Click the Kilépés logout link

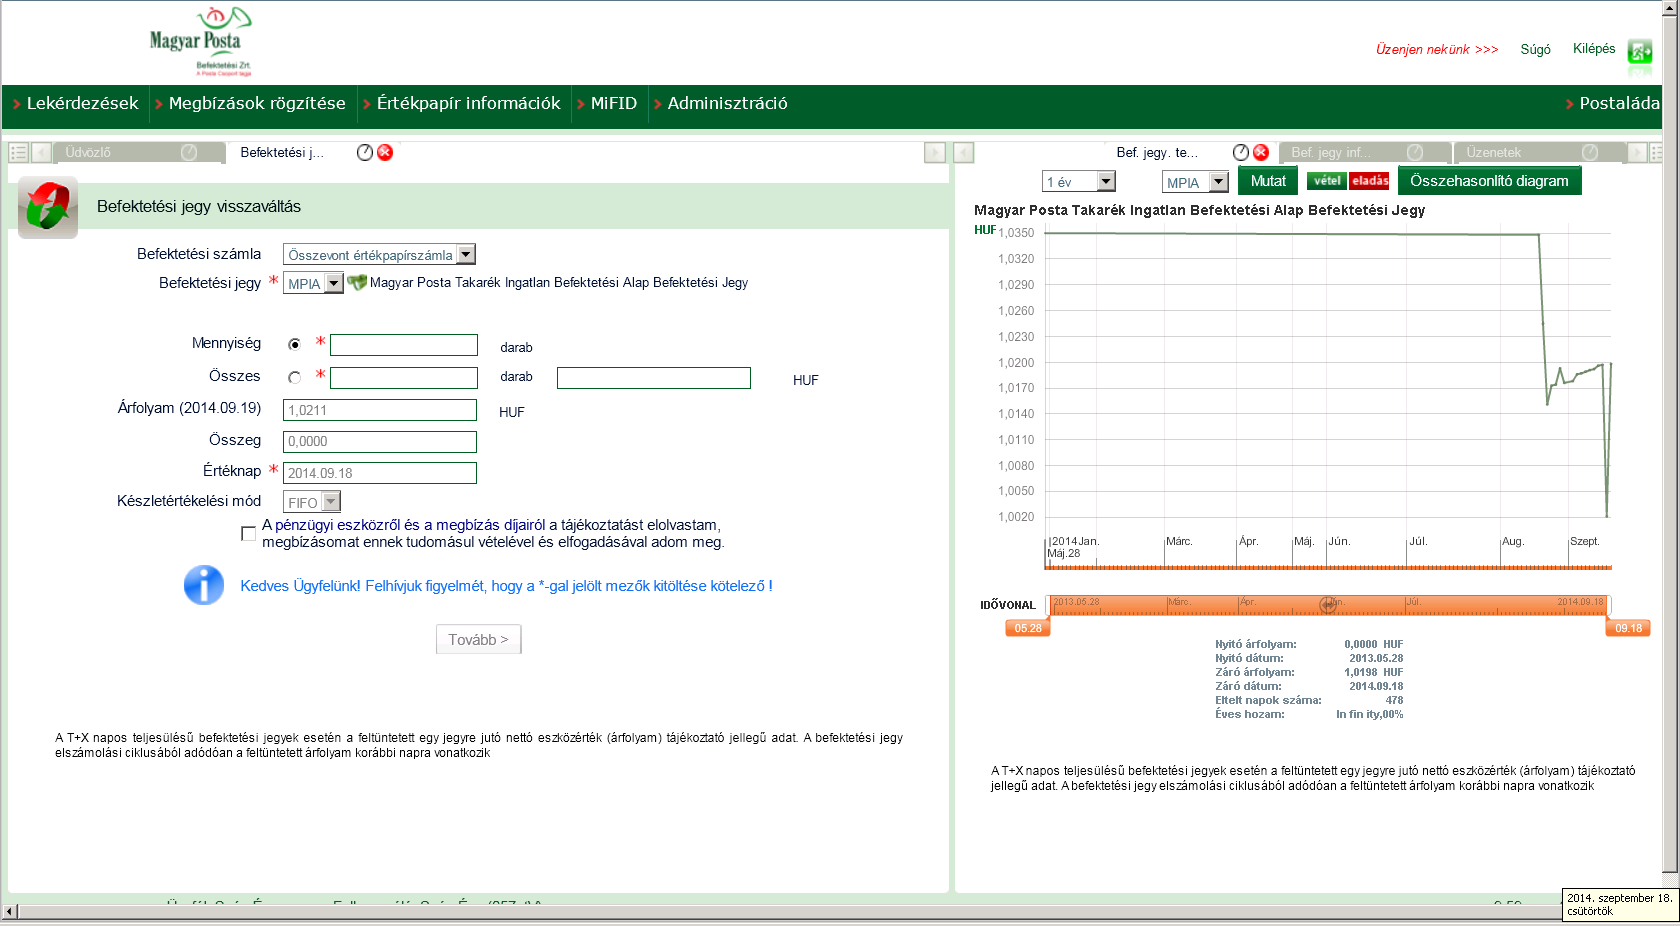[x=1594, y=48]
